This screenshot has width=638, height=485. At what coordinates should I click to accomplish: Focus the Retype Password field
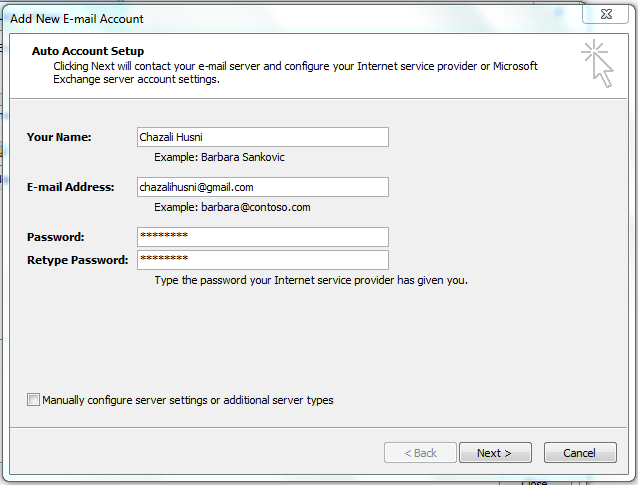tap(263, 260)
